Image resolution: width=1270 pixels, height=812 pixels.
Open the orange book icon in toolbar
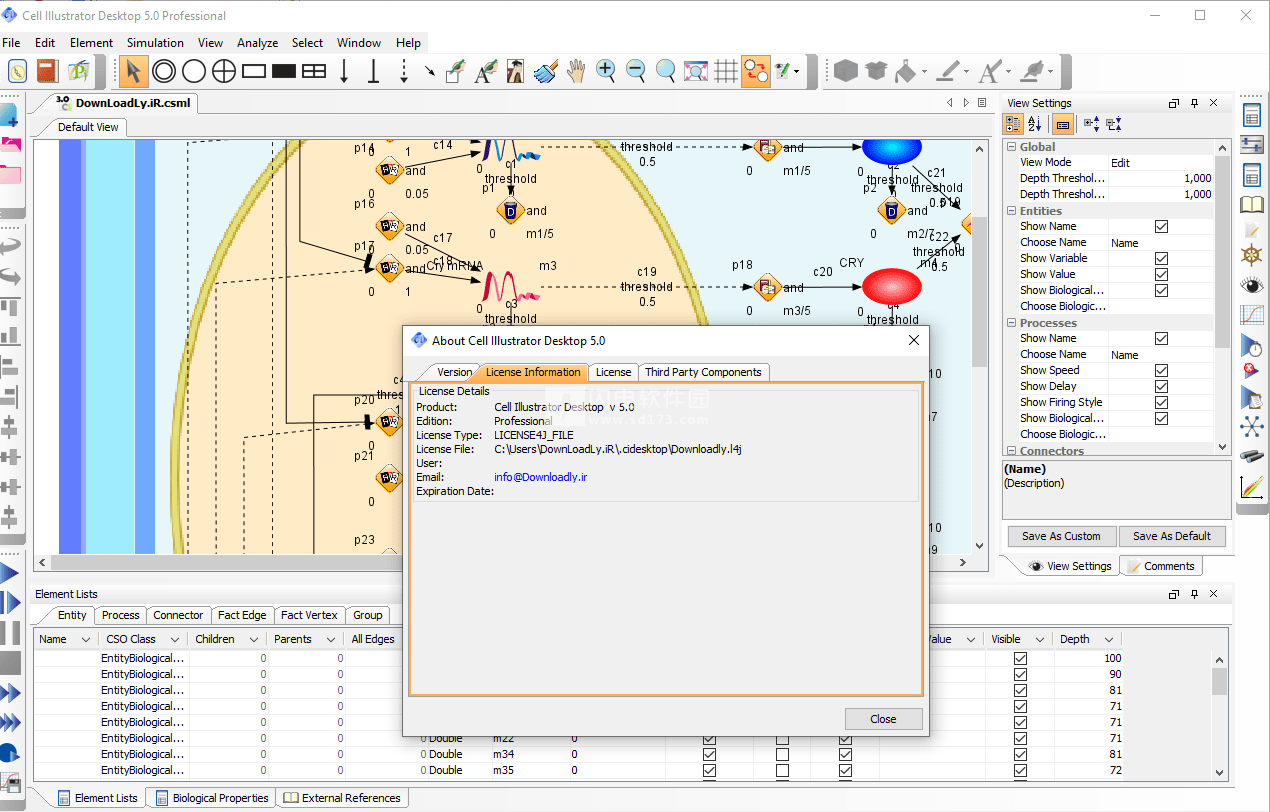[47, 71]
